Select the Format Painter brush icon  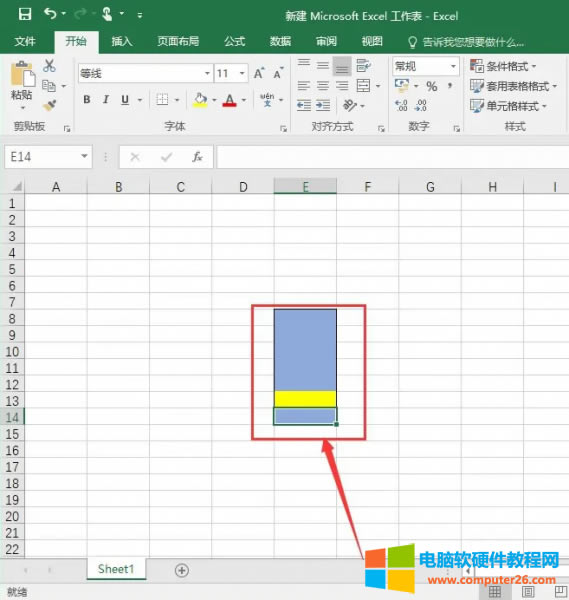pyautogui.click(x=49, y=105)
